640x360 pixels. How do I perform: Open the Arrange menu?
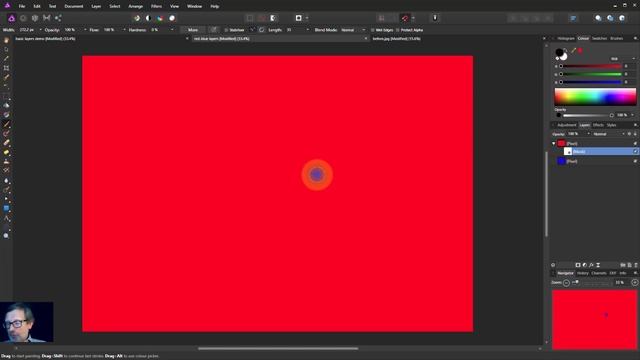tap(136, 6)
